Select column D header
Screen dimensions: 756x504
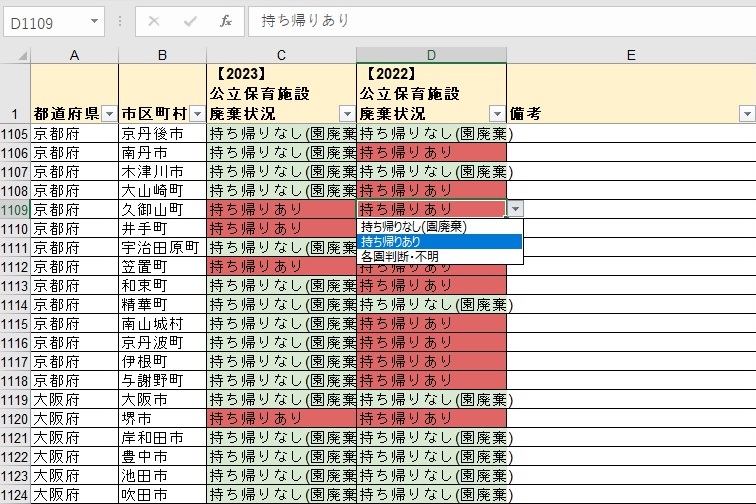432,55
